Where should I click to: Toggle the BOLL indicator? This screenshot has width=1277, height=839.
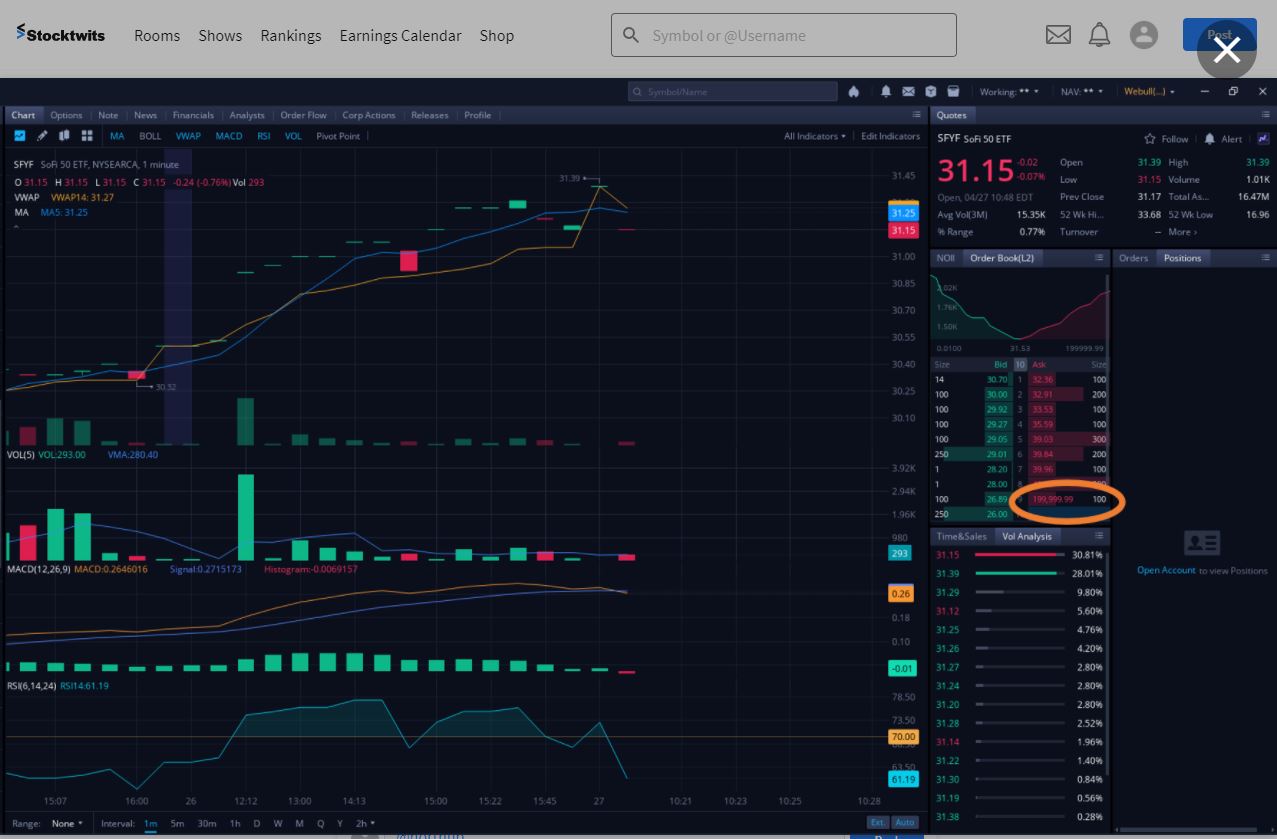tap(150, 136)
